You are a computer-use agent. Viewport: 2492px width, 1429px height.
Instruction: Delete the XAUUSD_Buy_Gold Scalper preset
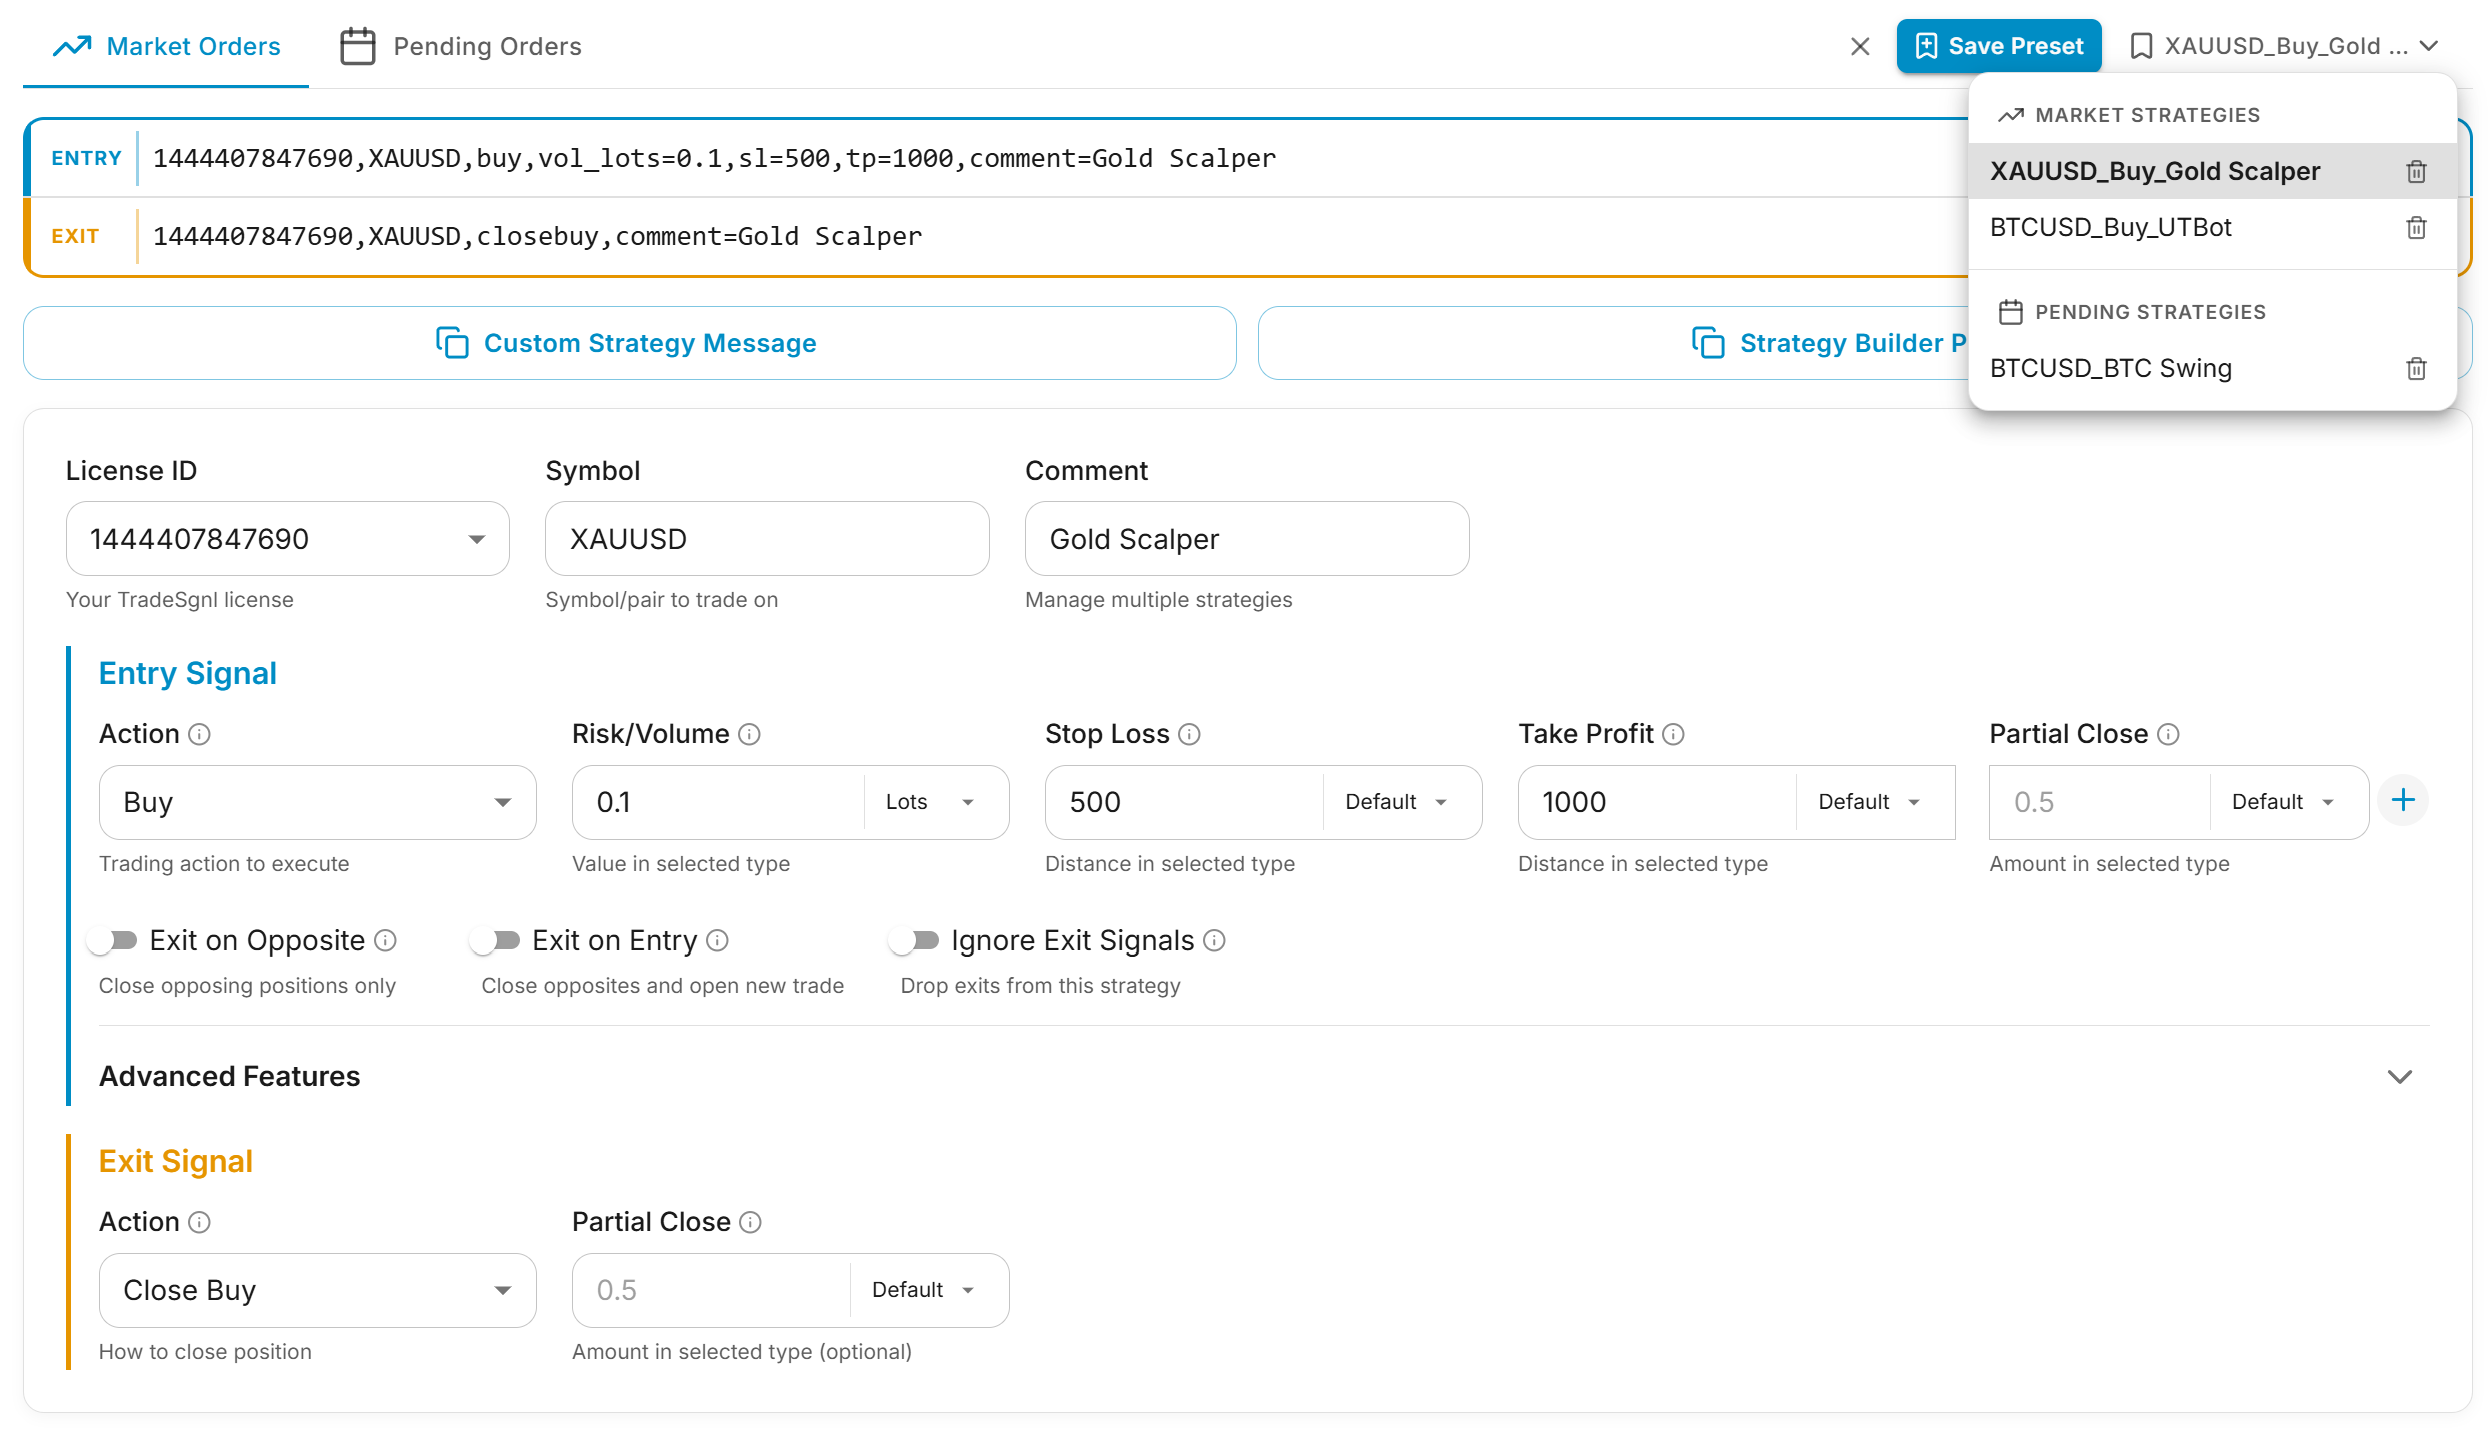pyautogui.click(x=2416, y=171)
